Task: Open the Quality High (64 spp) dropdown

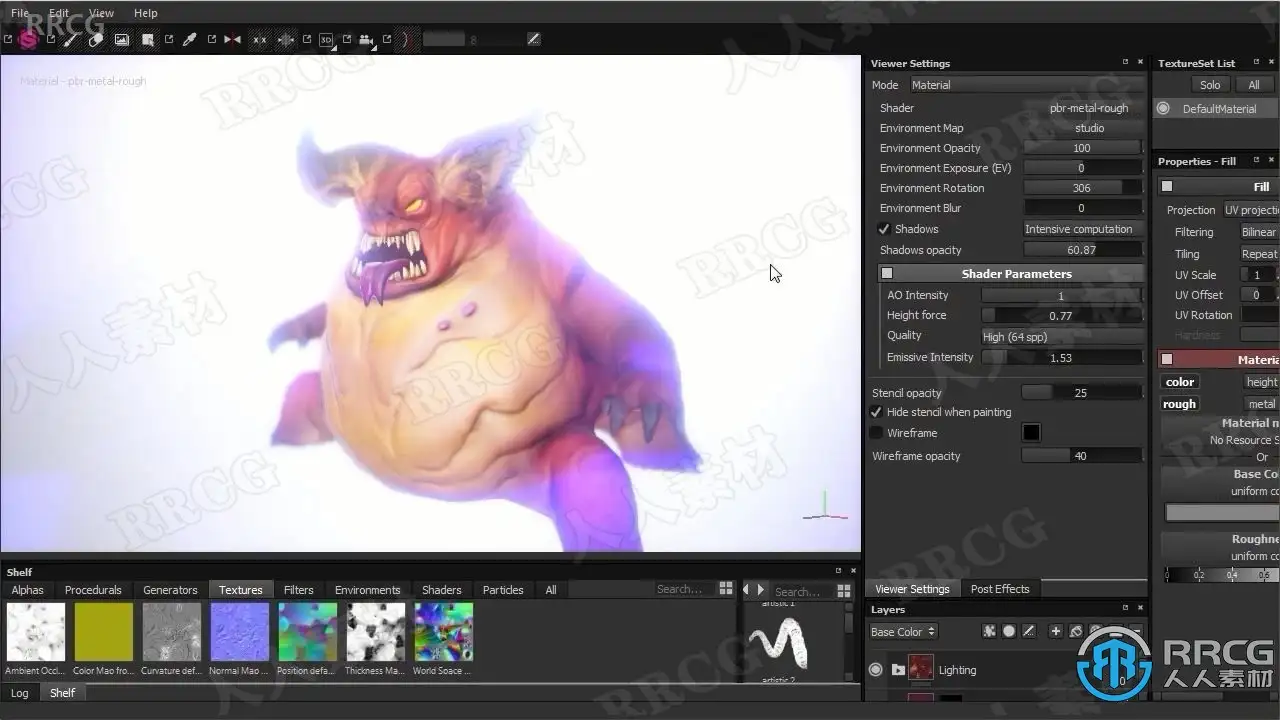Action: click(x=1061, y=337)
